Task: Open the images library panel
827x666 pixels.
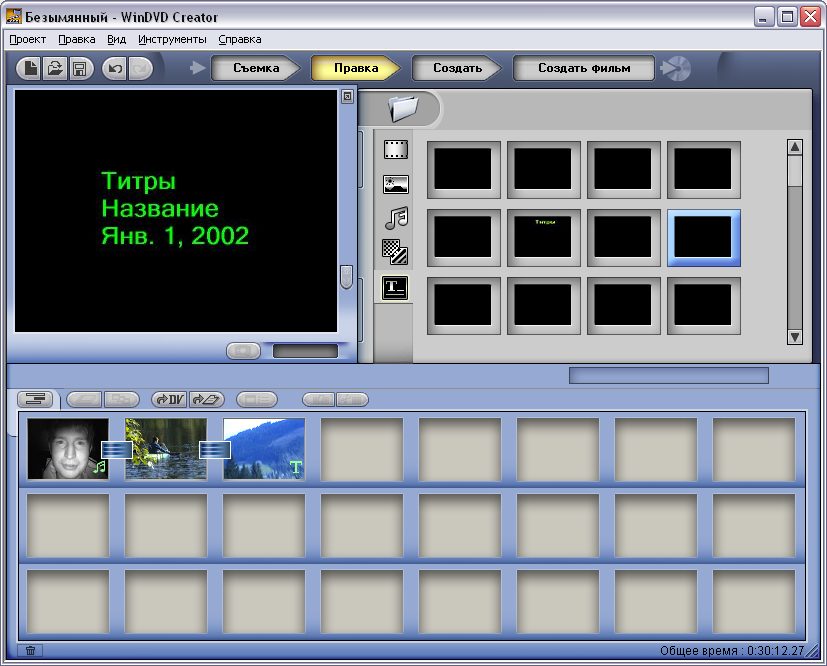Action: (x=395, y=184)
